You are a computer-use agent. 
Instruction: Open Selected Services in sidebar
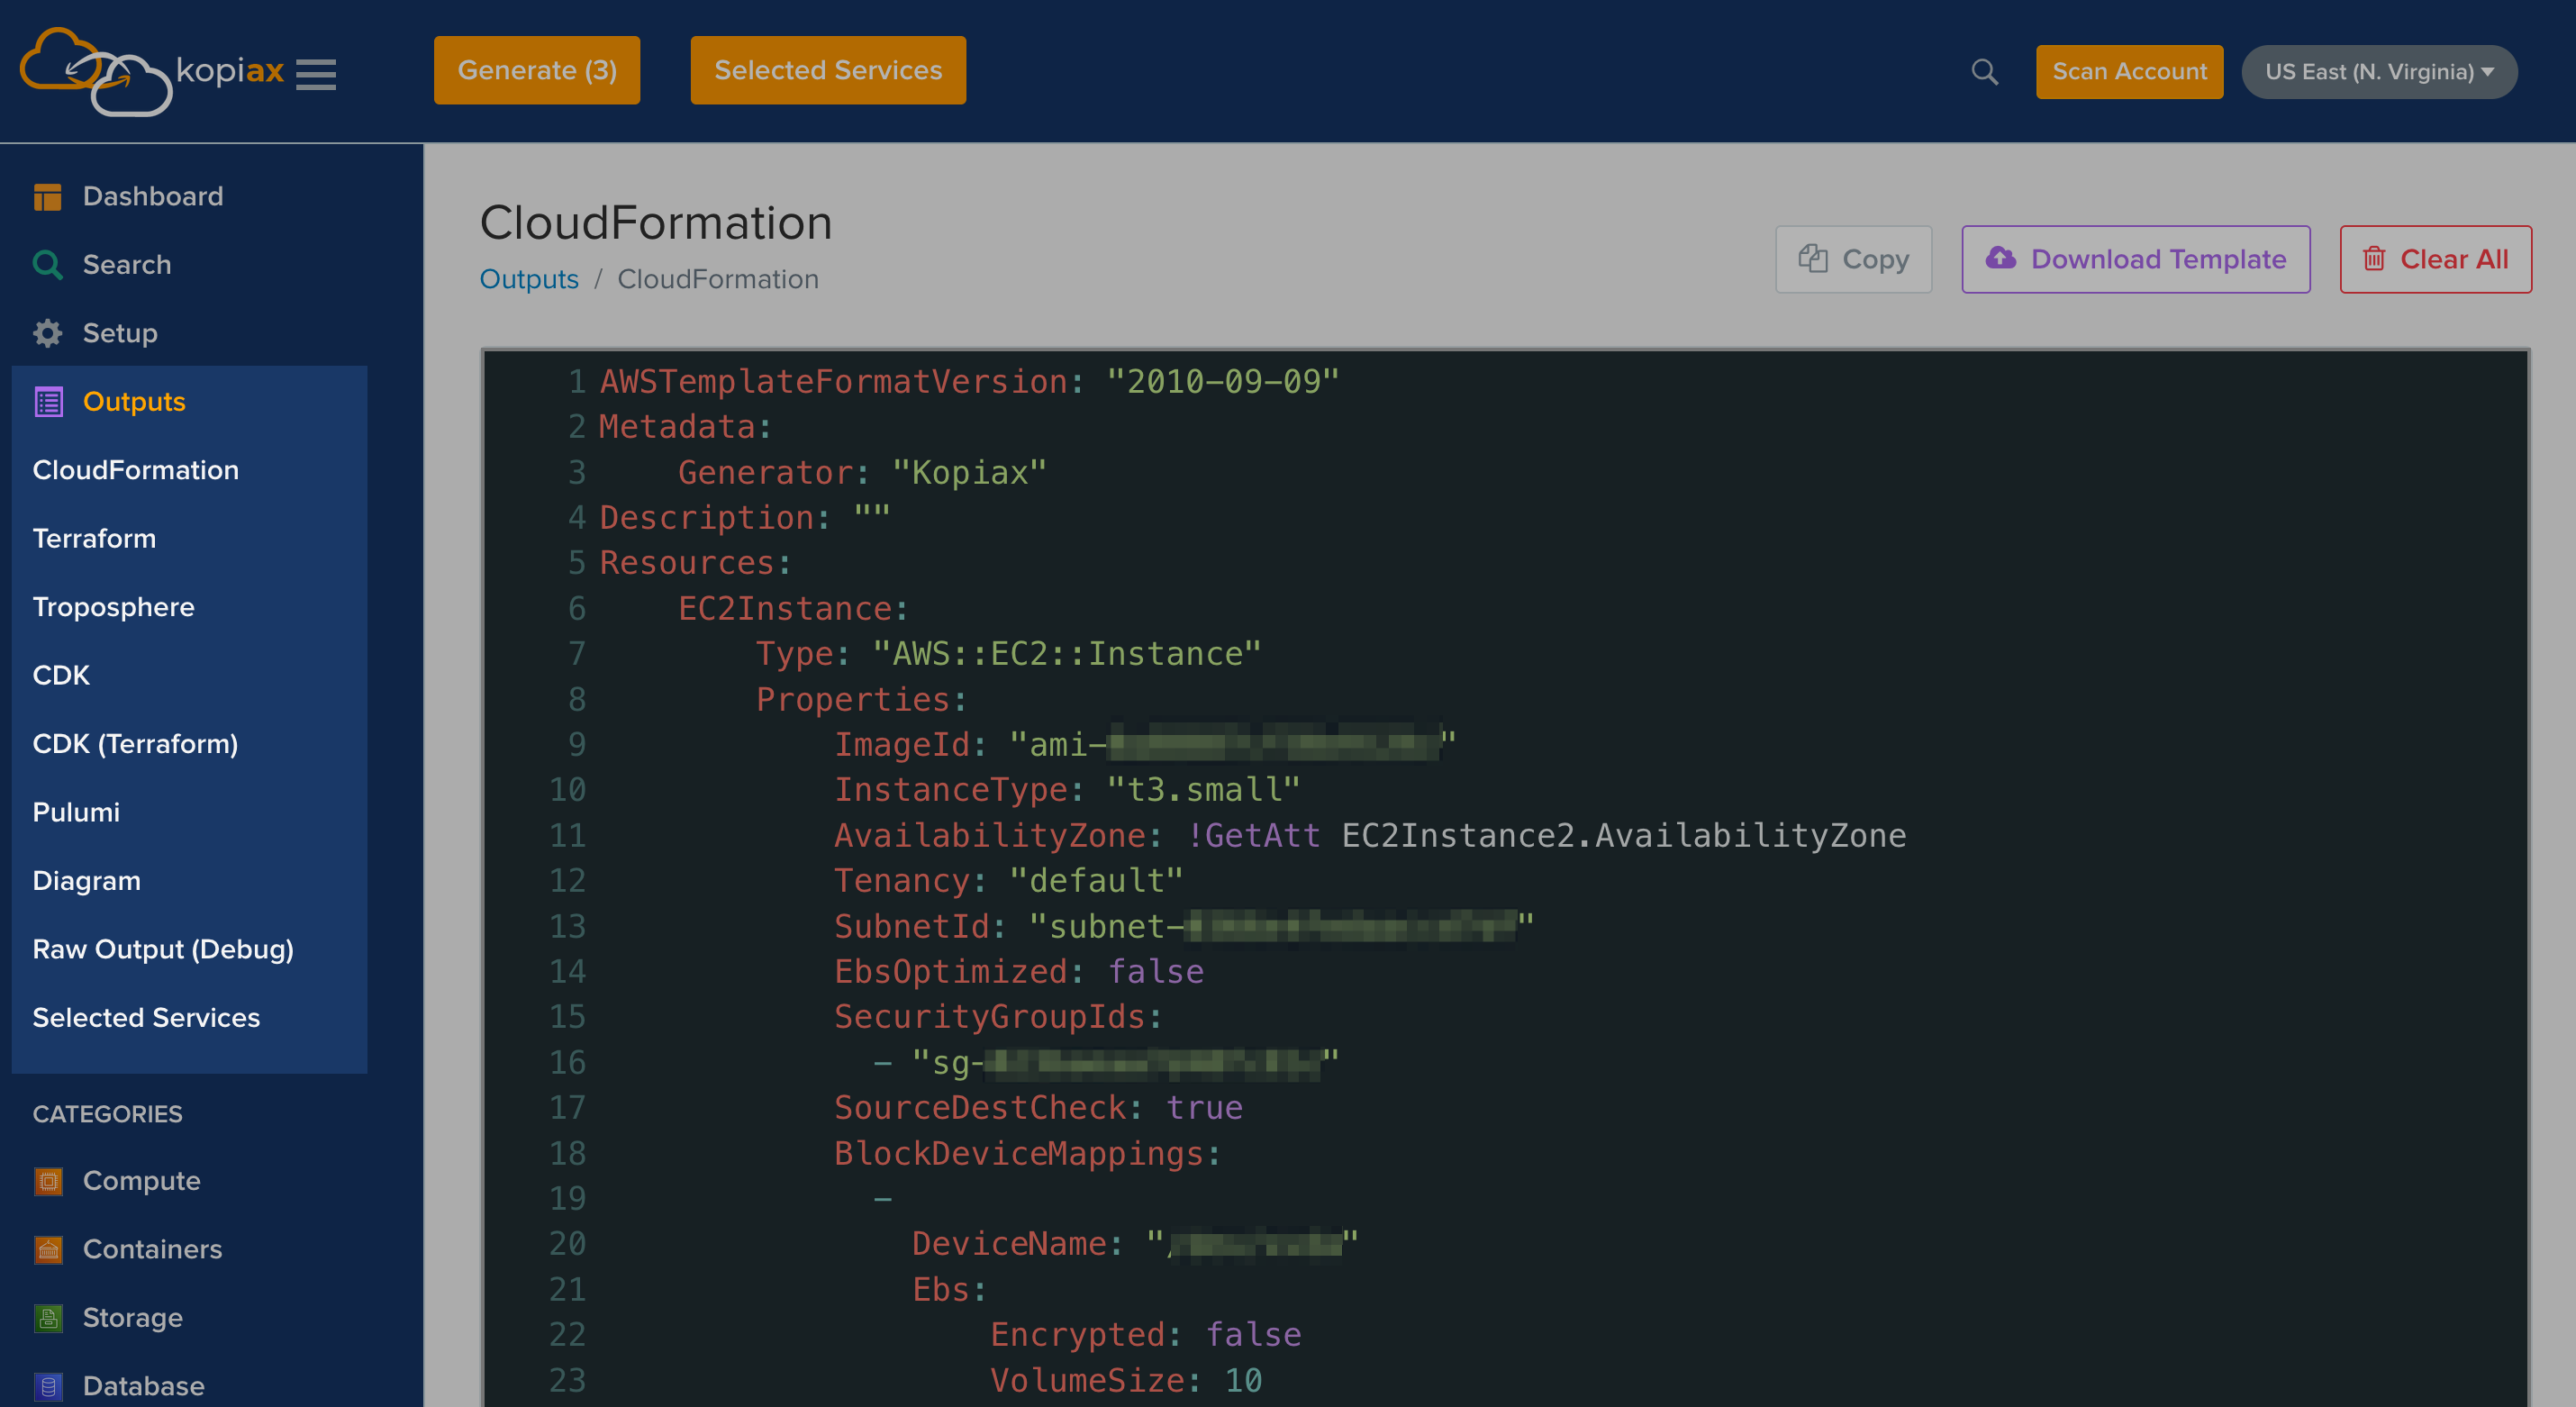[146, 1018]
